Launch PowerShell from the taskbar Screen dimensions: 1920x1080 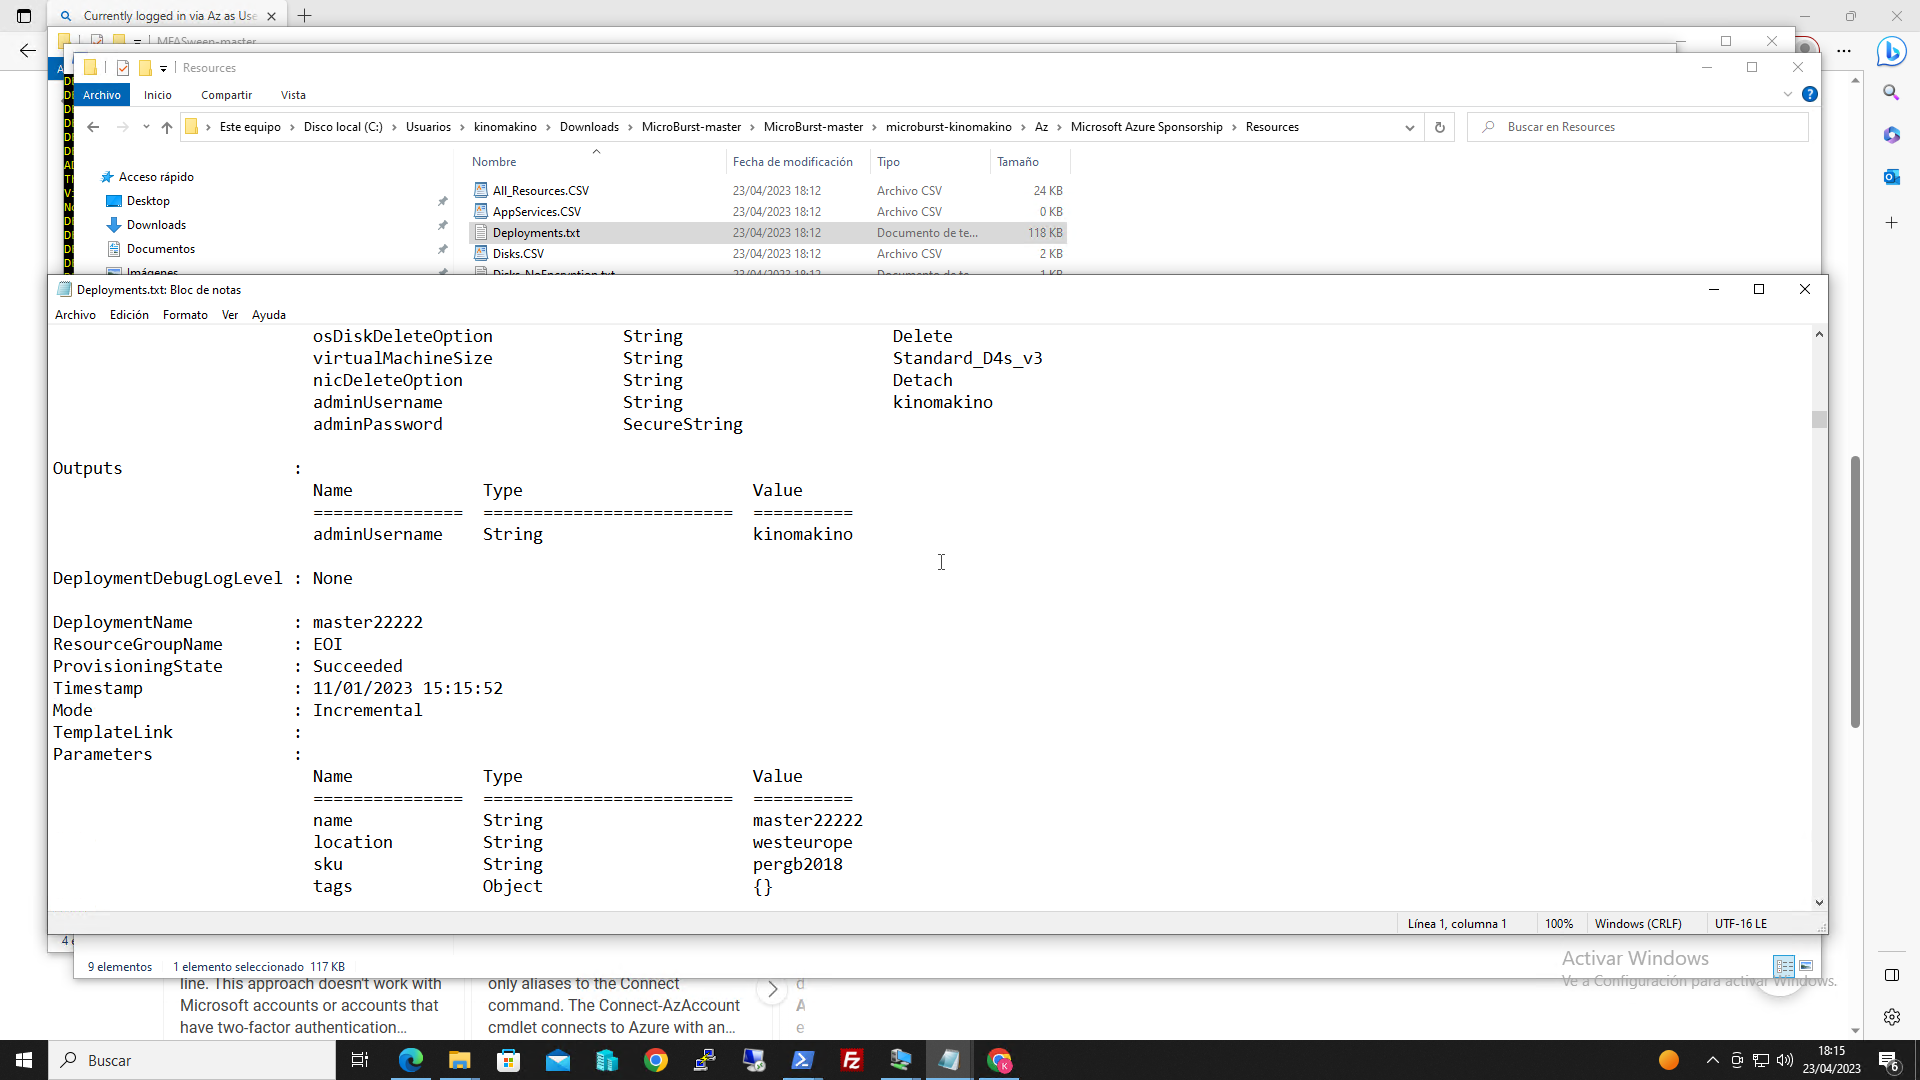coord(803,1060)
